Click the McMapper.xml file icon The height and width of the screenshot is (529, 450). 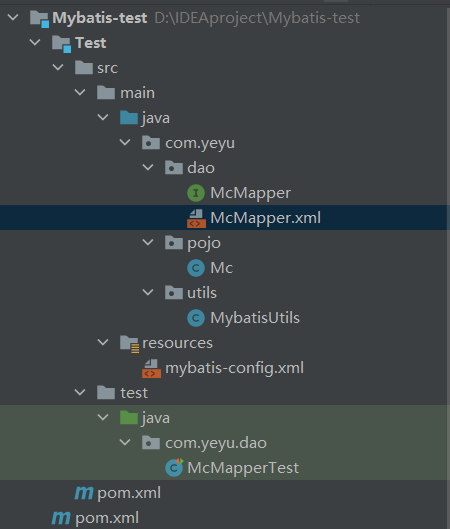point(196,218)
